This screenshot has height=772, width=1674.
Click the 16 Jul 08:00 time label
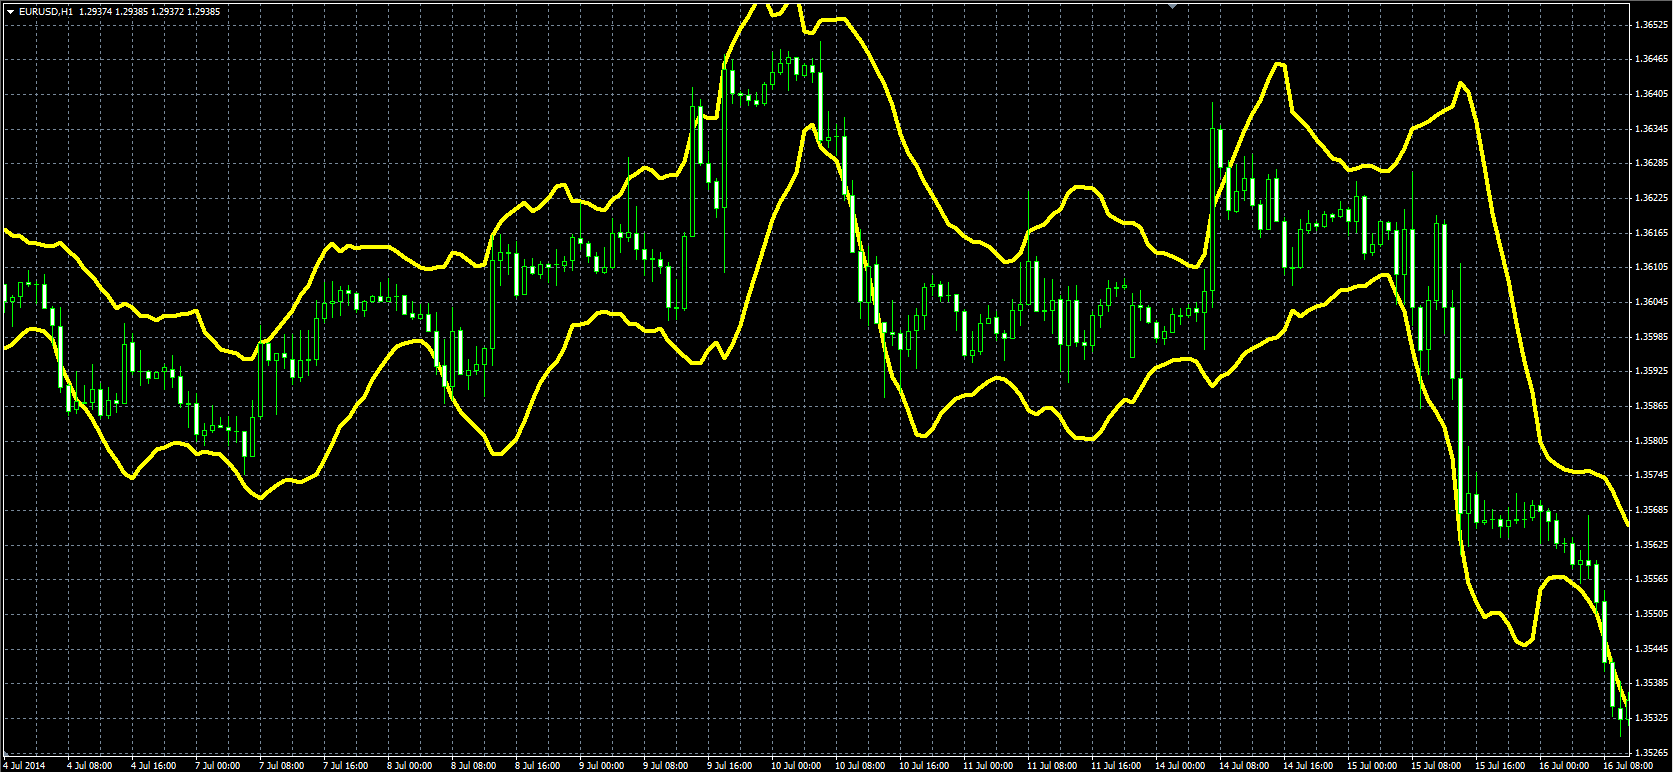pyautogui.click(x=1629, y=765)
